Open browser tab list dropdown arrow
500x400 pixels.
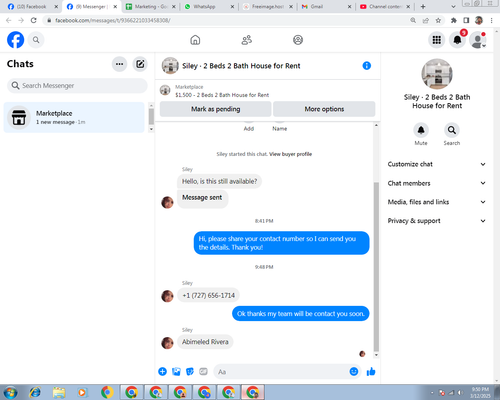(453, 6)
